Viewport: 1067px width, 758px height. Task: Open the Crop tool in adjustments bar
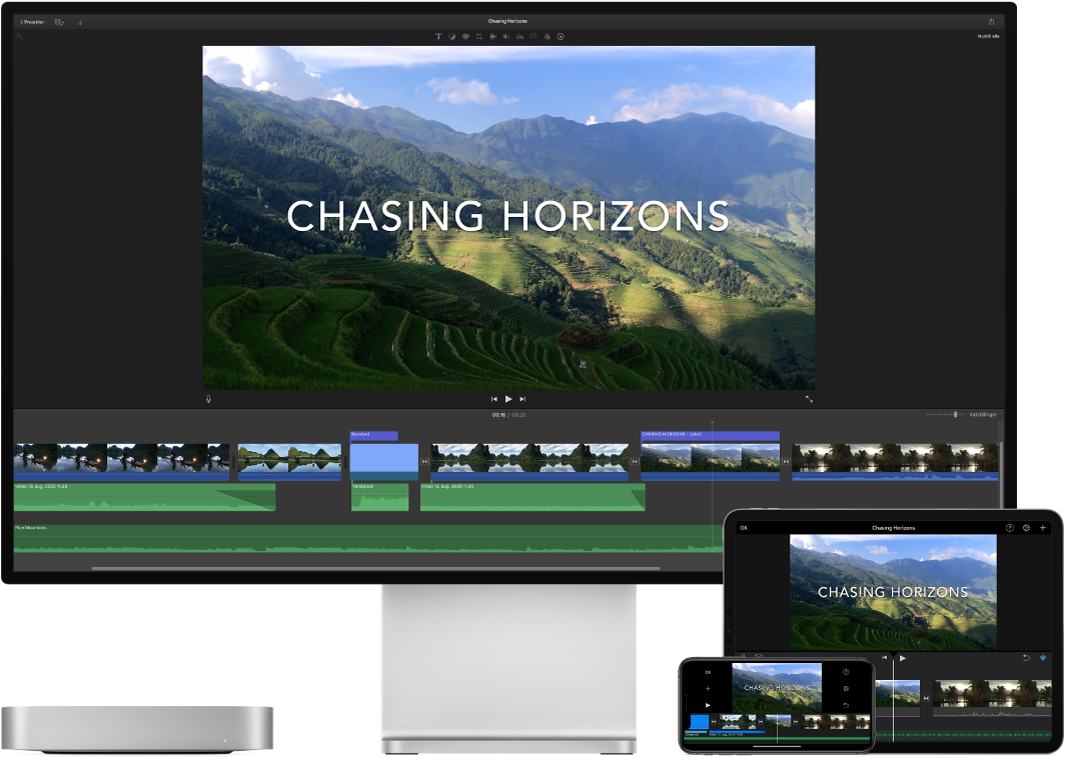[479, 36]
